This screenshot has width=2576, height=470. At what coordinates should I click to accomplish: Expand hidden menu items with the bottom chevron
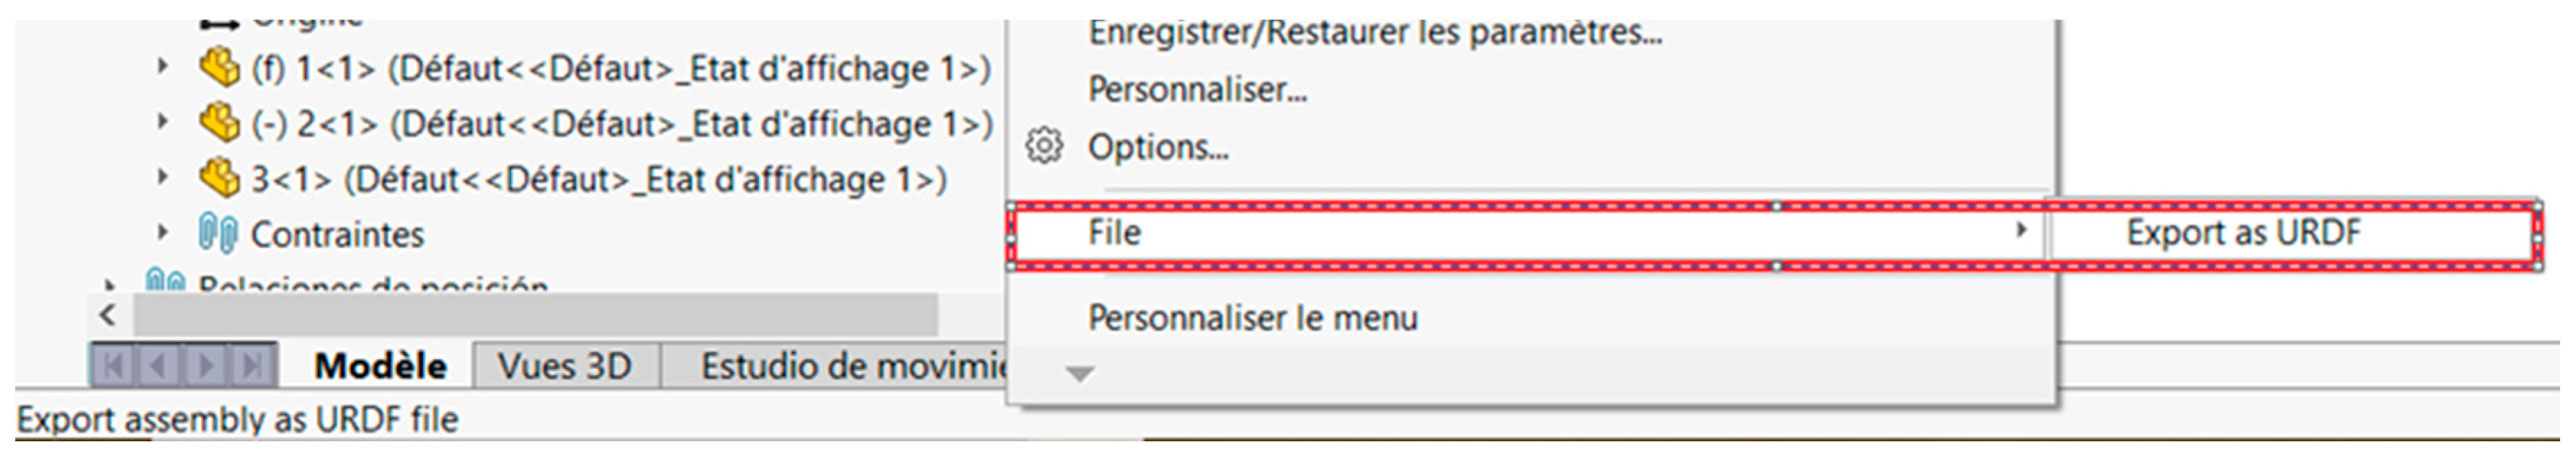(1080, 374)
